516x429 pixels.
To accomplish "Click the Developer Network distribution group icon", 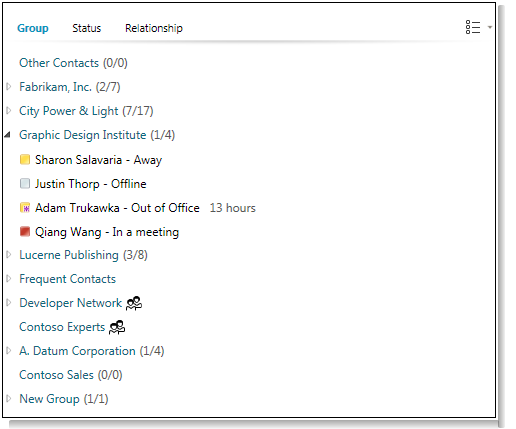I will pos(134,303).
